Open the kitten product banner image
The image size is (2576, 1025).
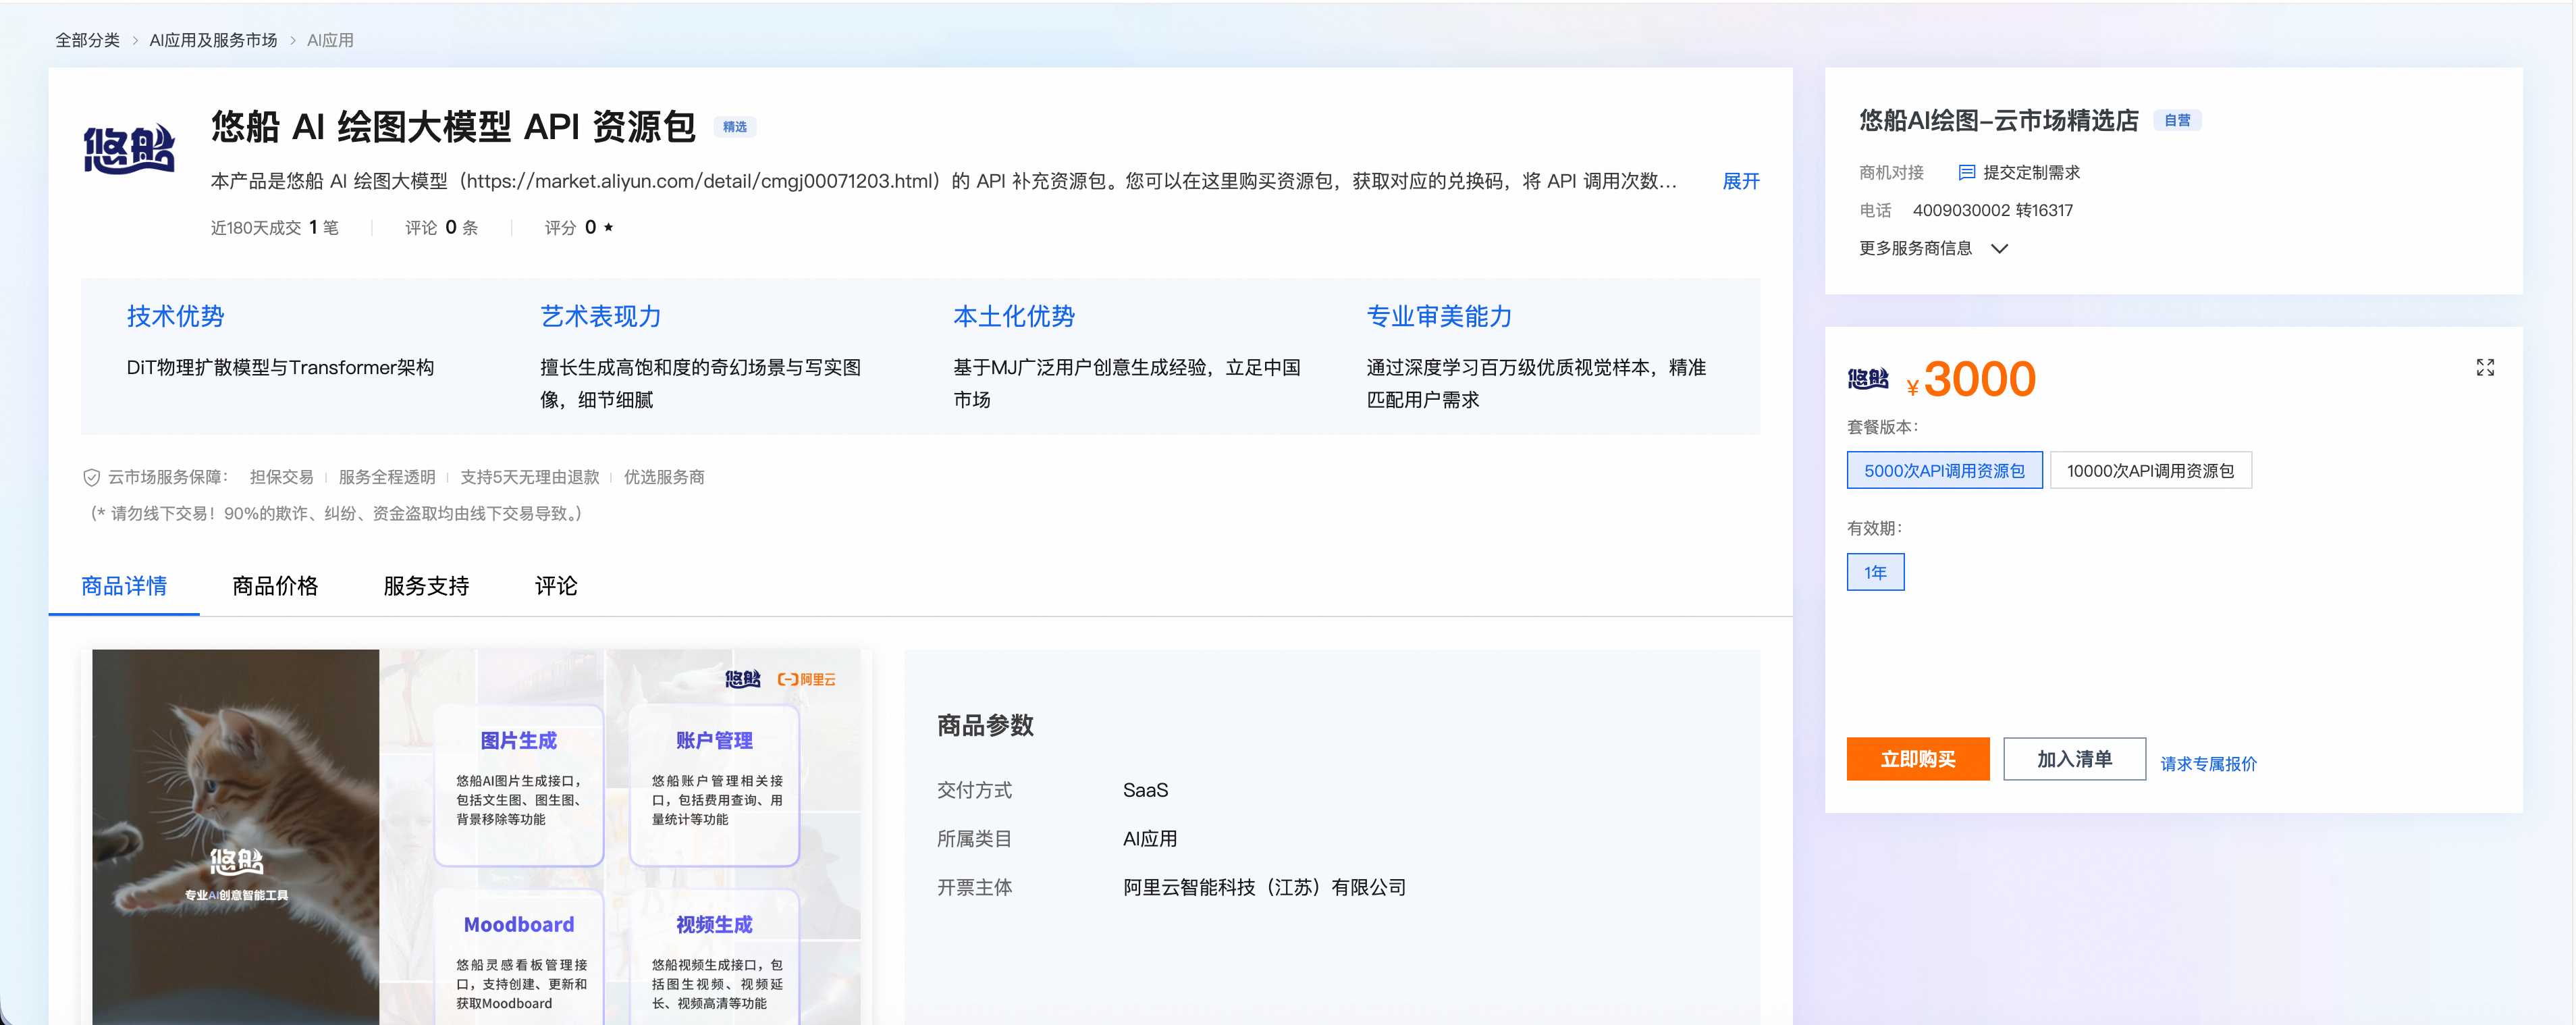pos(476,837)
